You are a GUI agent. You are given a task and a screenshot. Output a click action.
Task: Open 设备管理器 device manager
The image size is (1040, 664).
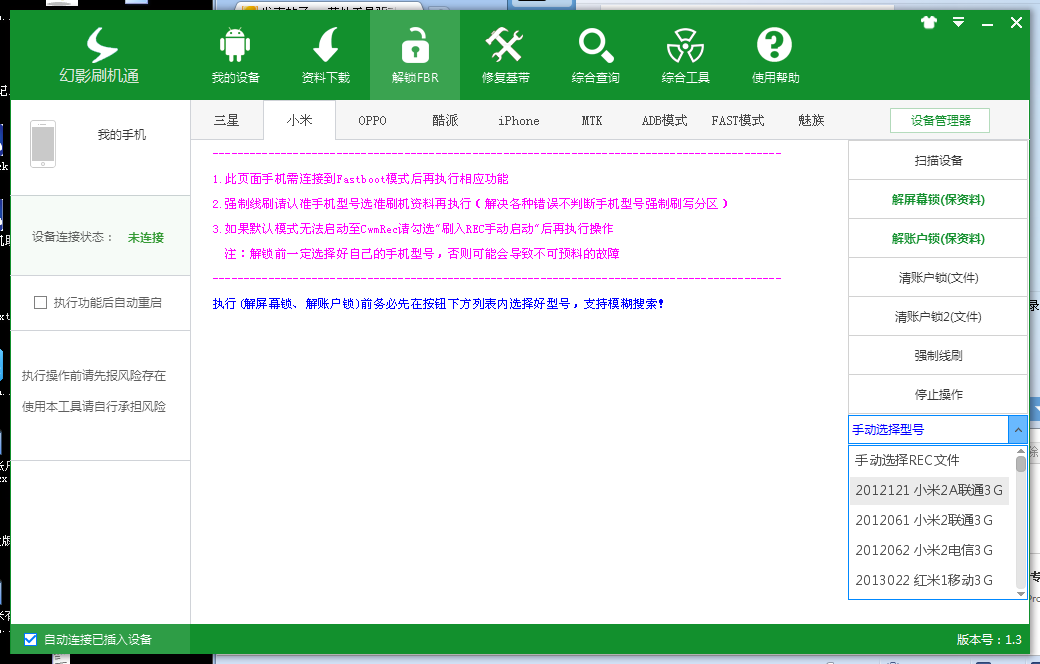click(x=937, y=120)
